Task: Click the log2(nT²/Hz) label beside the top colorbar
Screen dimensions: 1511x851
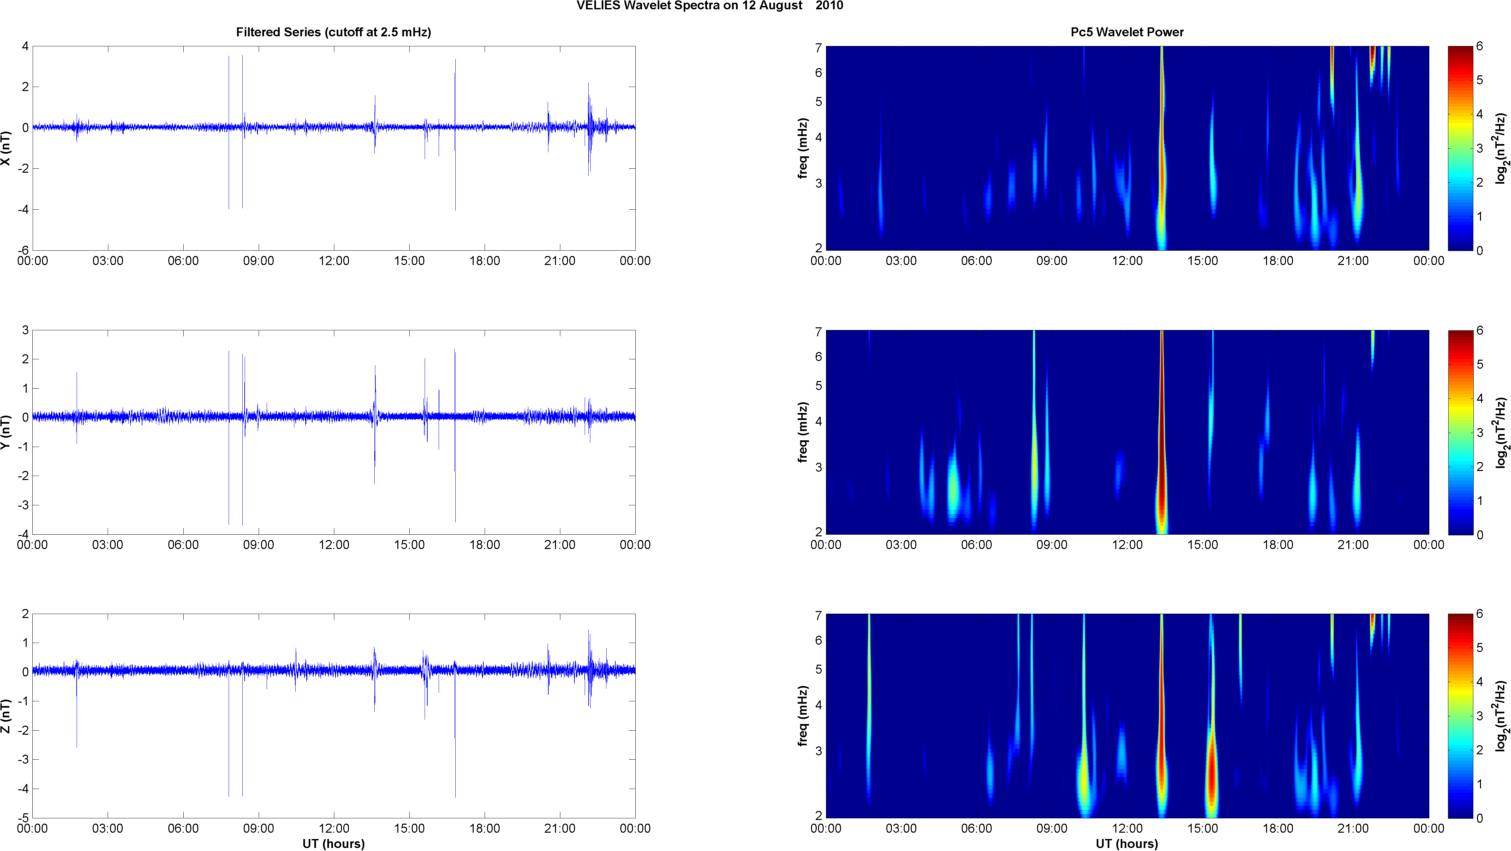Action: coord(1502,148)
